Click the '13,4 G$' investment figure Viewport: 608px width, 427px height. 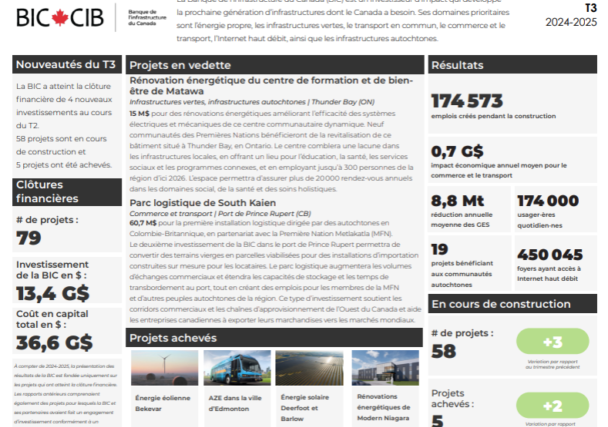[53, 293]
